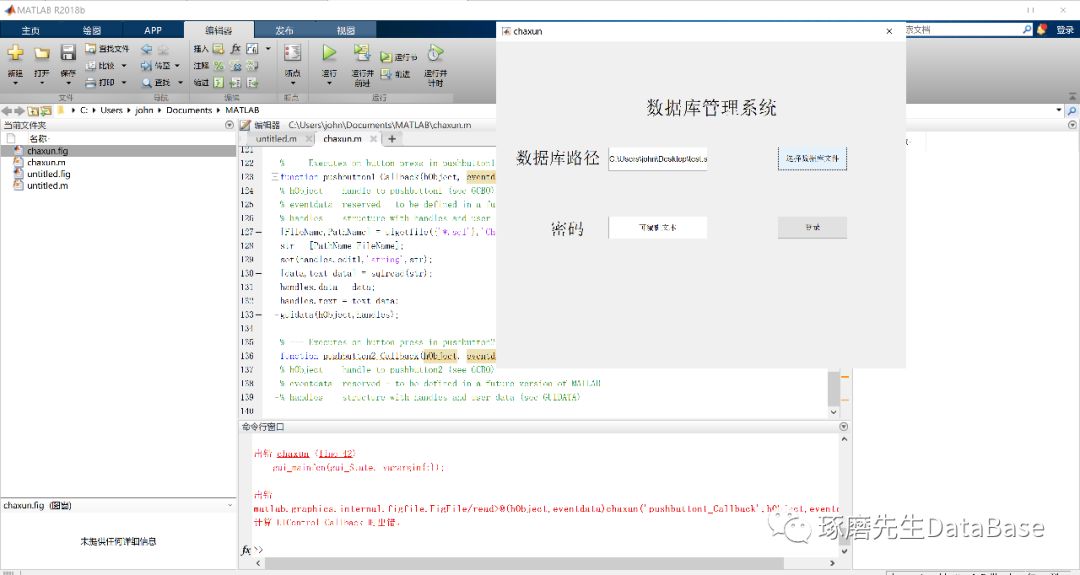Viewport: 1080px width, 575px height.
Task: Switch to the 绘图 (Plots) ribbon tab
Action: point(92,30)
